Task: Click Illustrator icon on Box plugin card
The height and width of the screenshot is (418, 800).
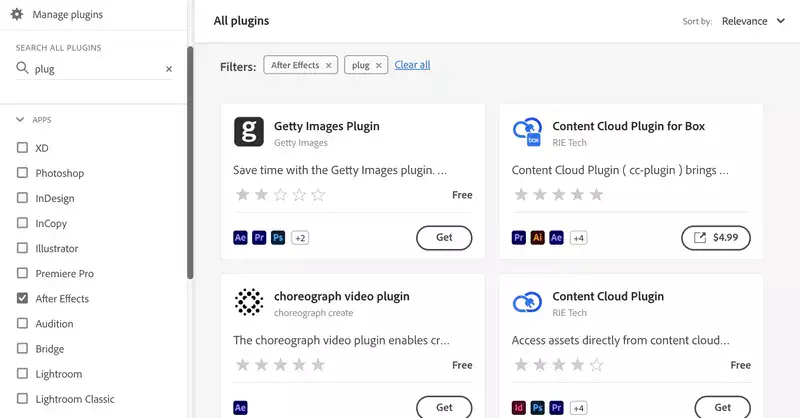Action: pos(538,238)
